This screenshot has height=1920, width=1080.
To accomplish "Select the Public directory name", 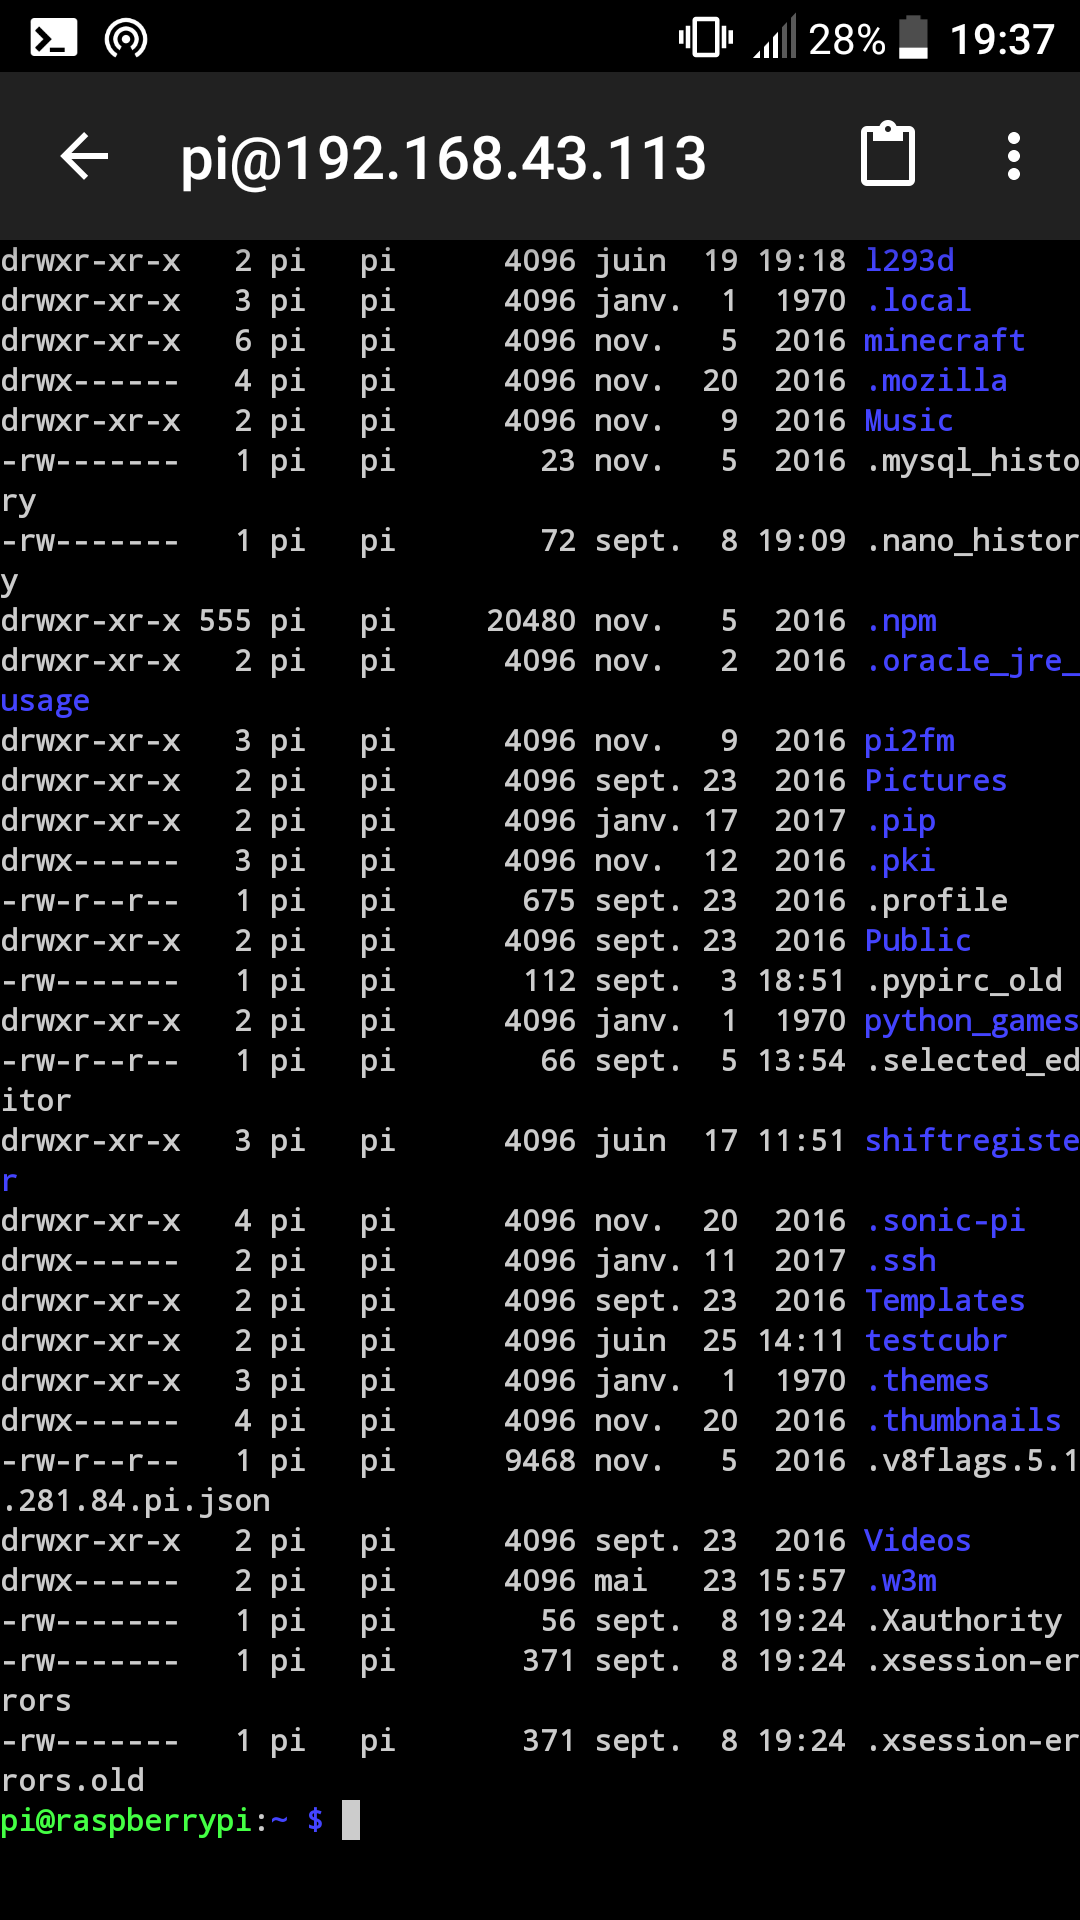I will [x=918, y=941].
